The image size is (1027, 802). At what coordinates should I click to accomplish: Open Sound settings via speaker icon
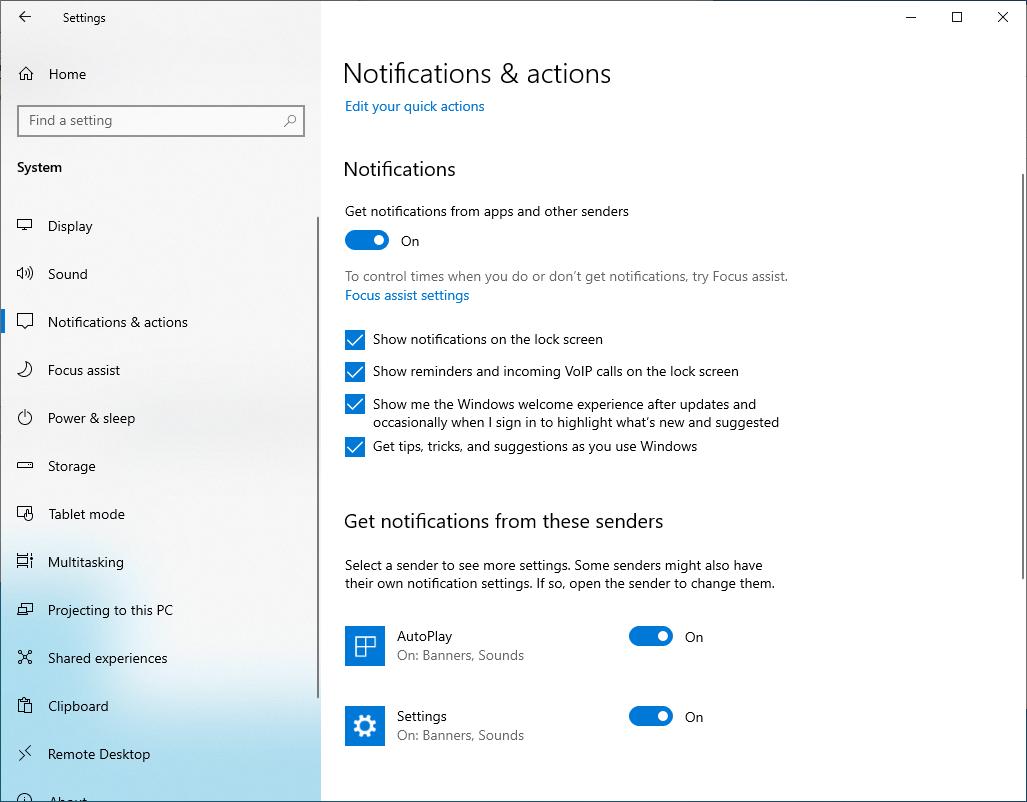24,274
